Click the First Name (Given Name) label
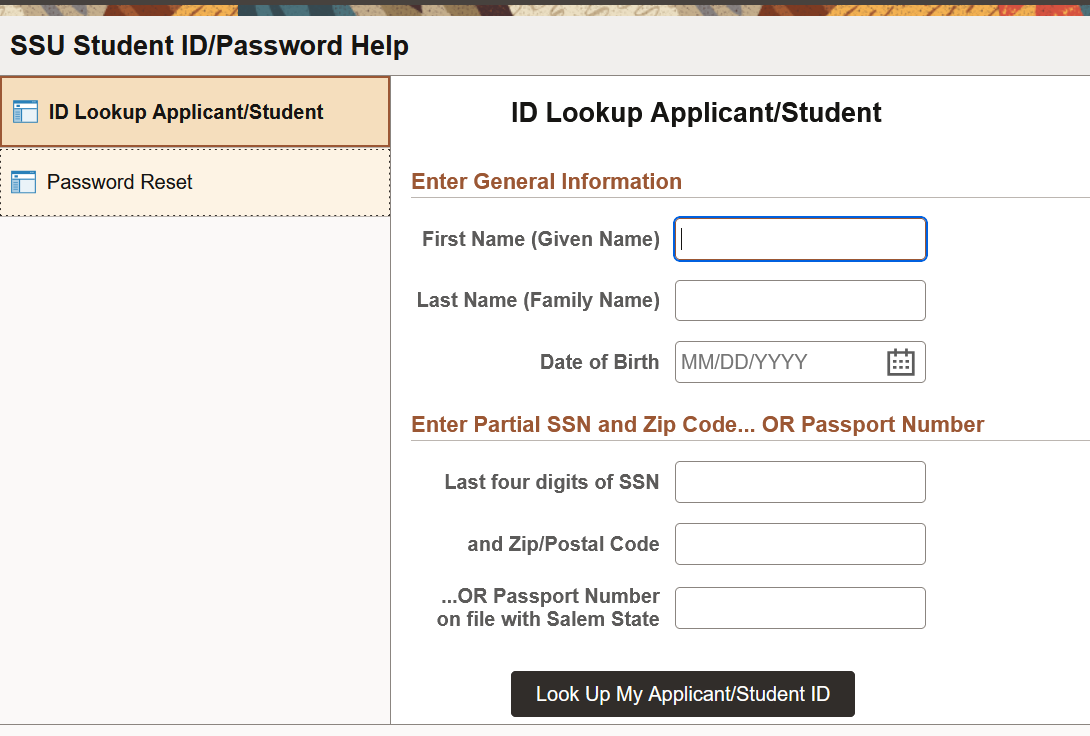The image size is (1090, 736). click(540, 239)
